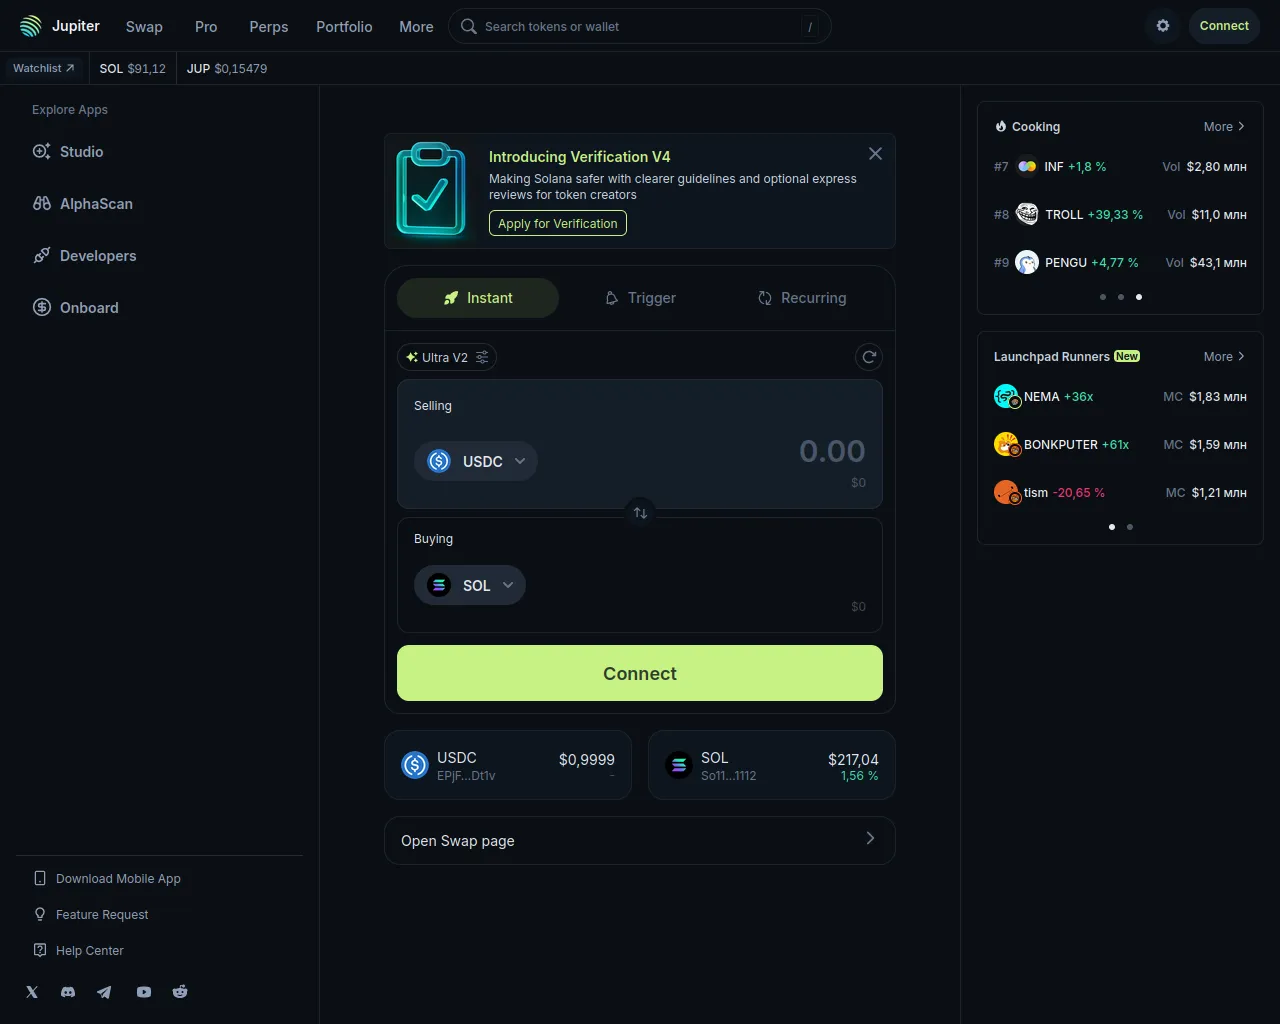1280x1024 pixels.
Task: Open the Feature Request link
Action: tap(91, 915)
